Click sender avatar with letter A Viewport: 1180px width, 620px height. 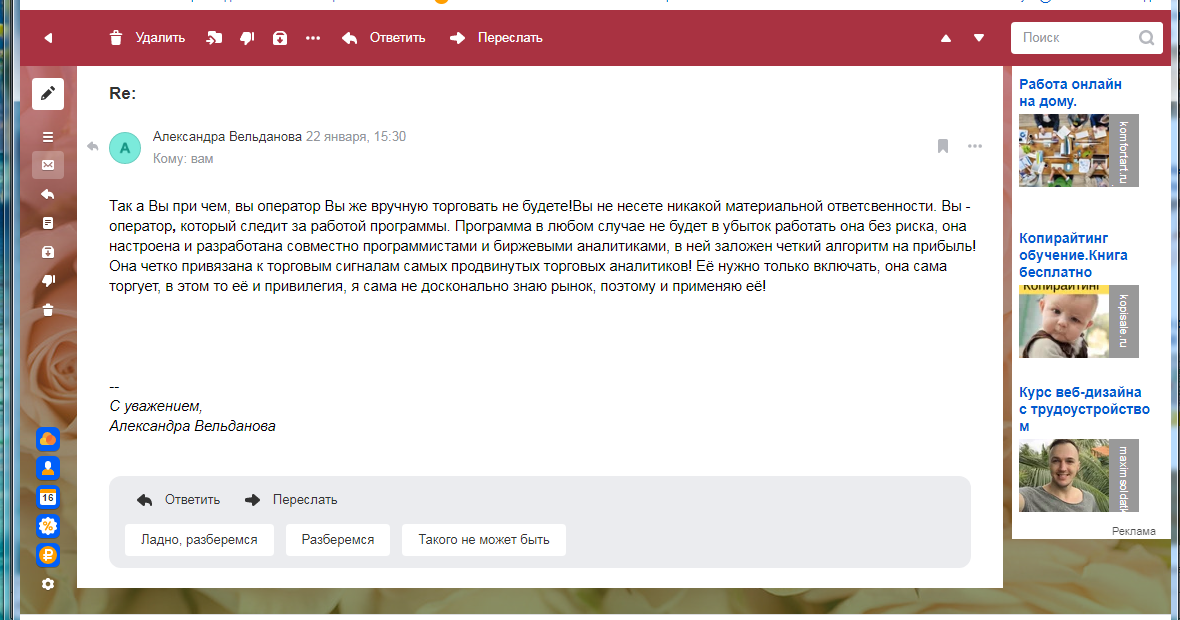125,148
